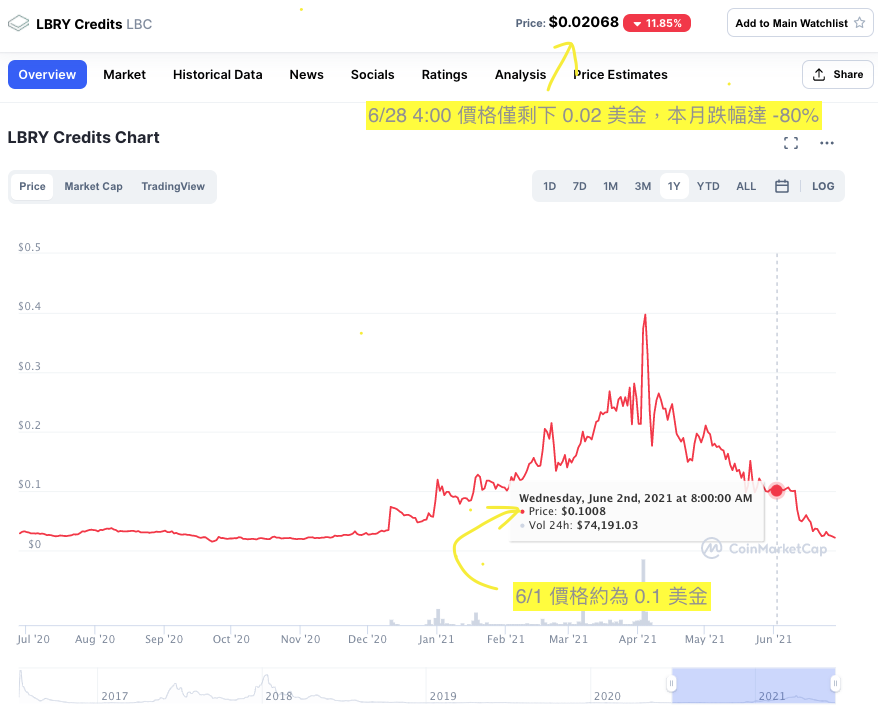Image resolution: width=878 pixels, height=711 pixels.
Task: Click Add to Main Watchlist button
Action: [800, 23]
